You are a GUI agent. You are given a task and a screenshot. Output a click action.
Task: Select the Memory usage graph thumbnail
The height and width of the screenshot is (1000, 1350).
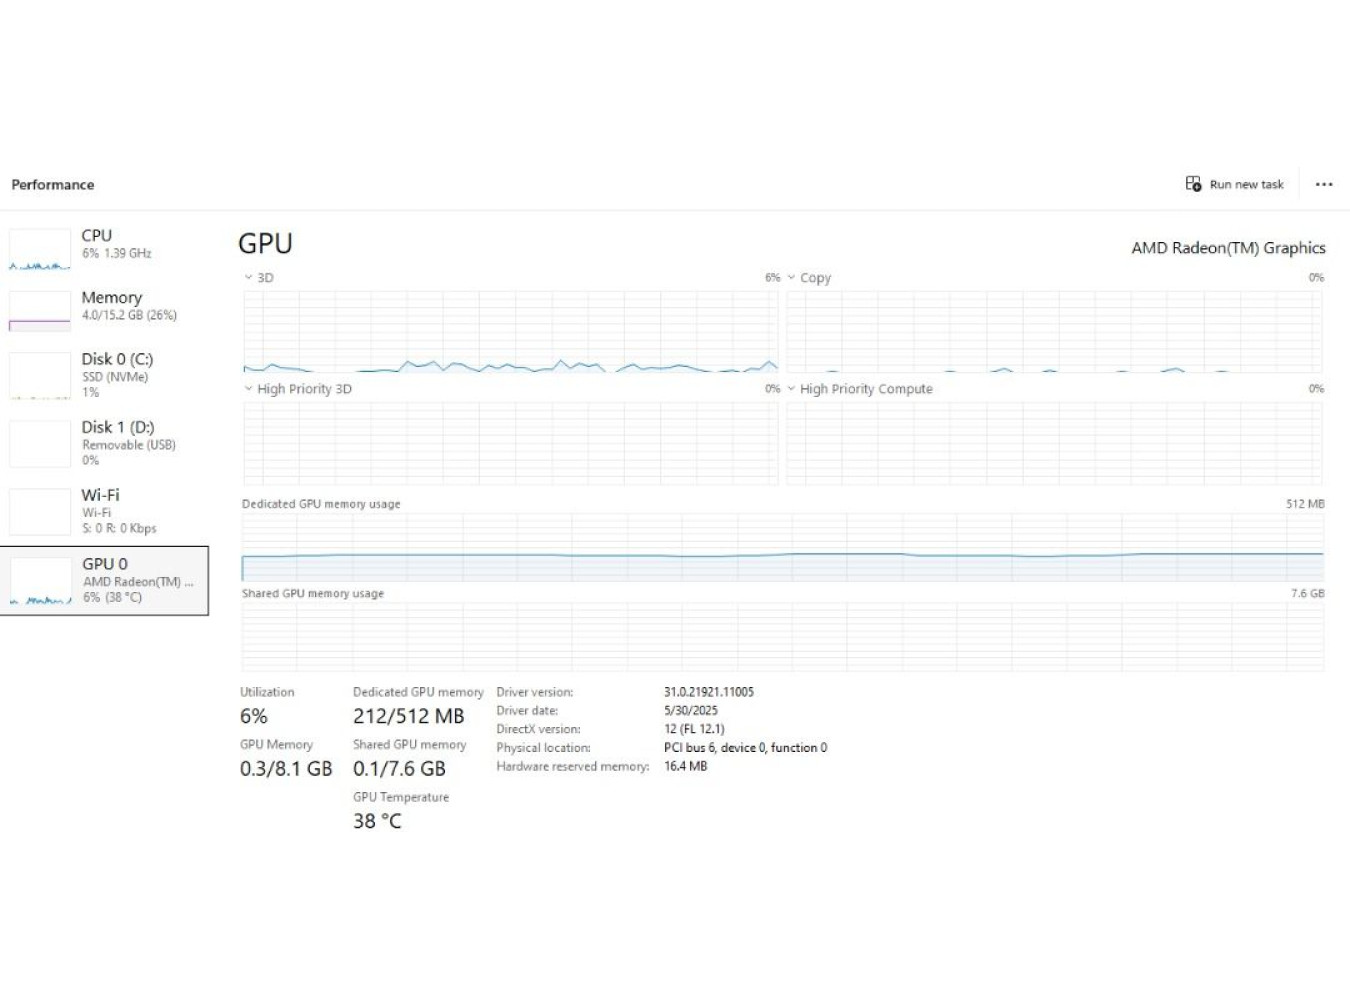pyautogui.click(x=40, y=311)
